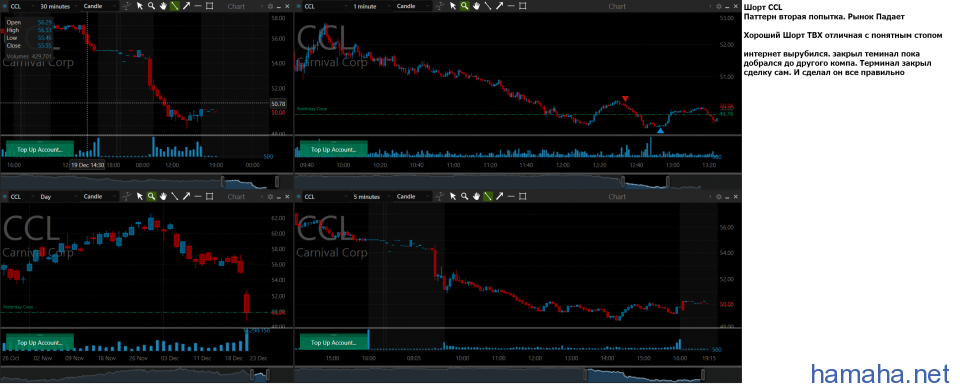960x385 pixels.
Task: Select horizontal line tool in Day chart
Action: point(198,196)
